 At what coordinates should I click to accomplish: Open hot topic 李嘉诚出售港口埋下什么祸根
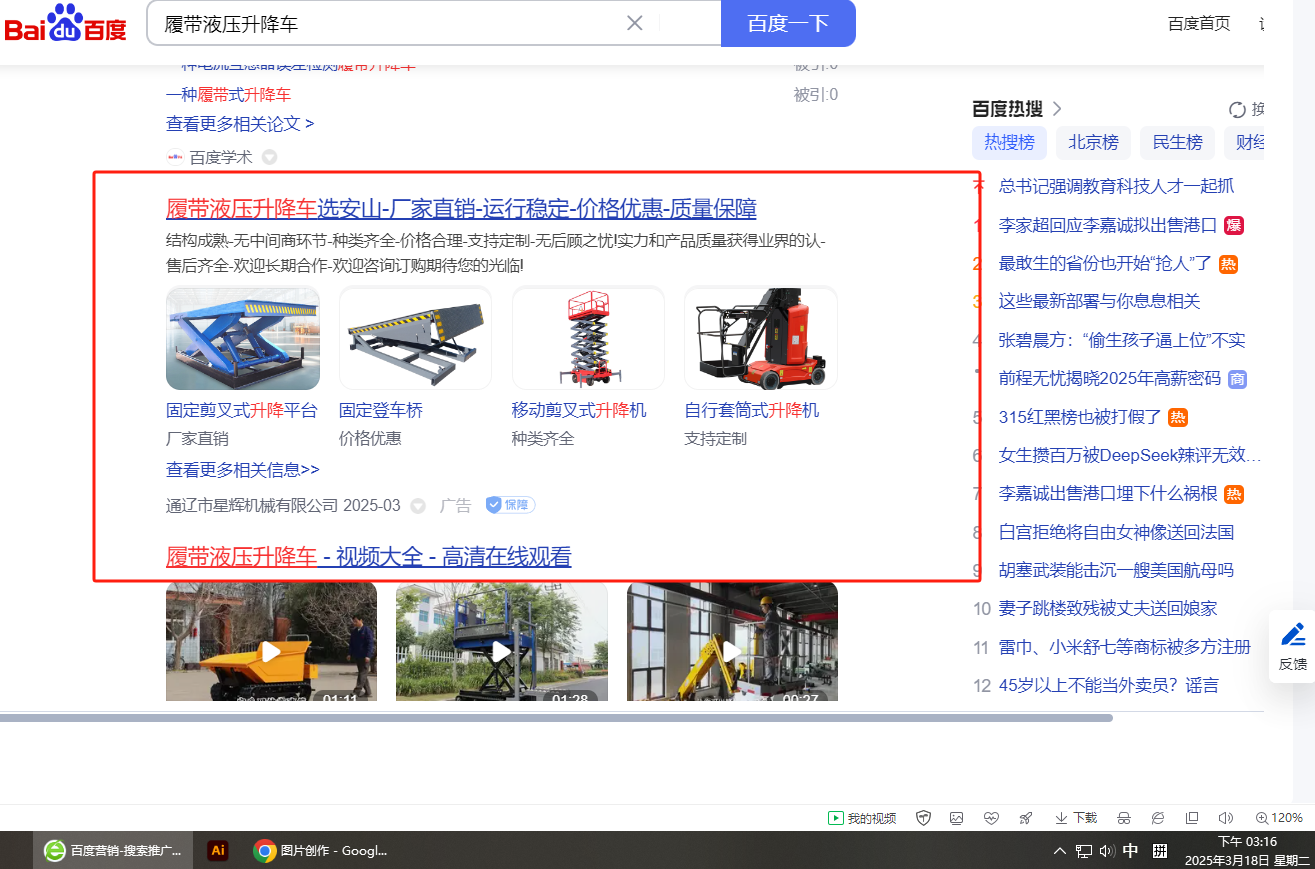(1108, 494)
